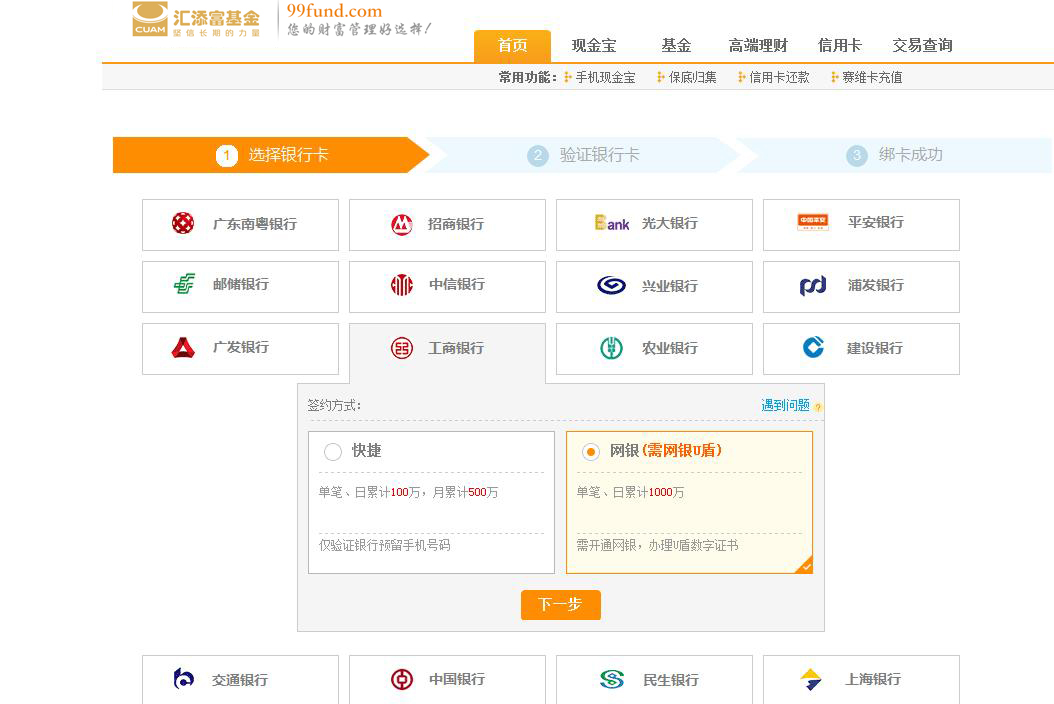Click the 浦发银行 logo icon

(x=813, y=286)
